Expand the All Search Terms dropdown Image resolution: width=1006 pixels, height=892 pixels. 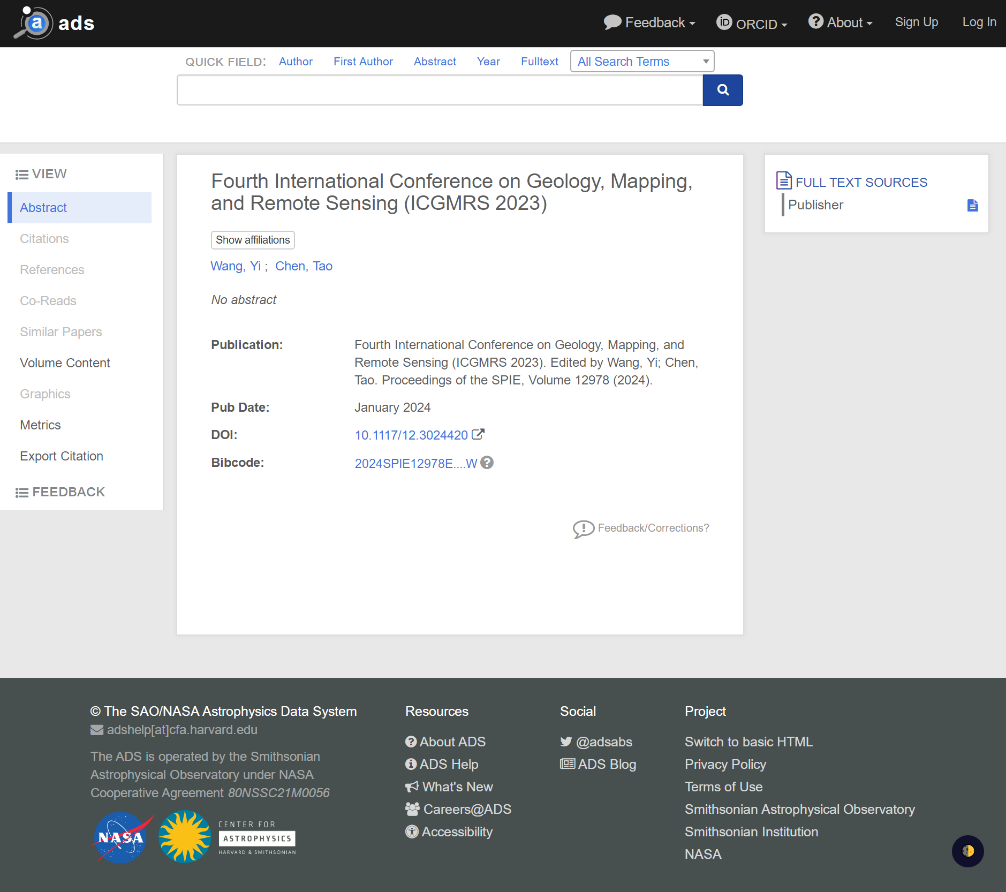tap(642, 61)
